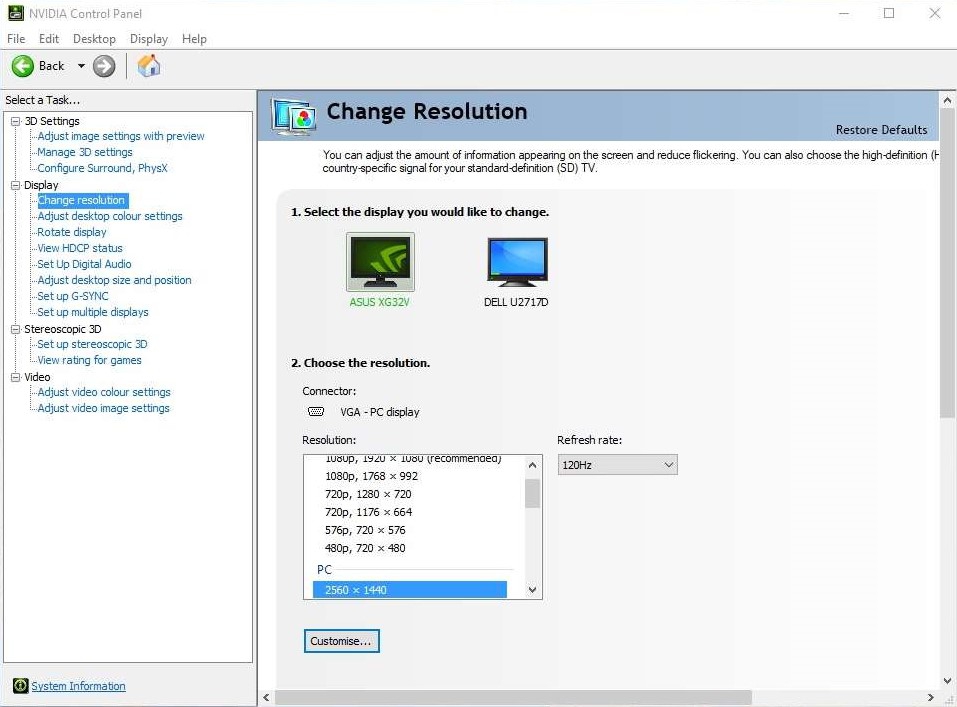Open View HDCP status

tap(80, 248)
